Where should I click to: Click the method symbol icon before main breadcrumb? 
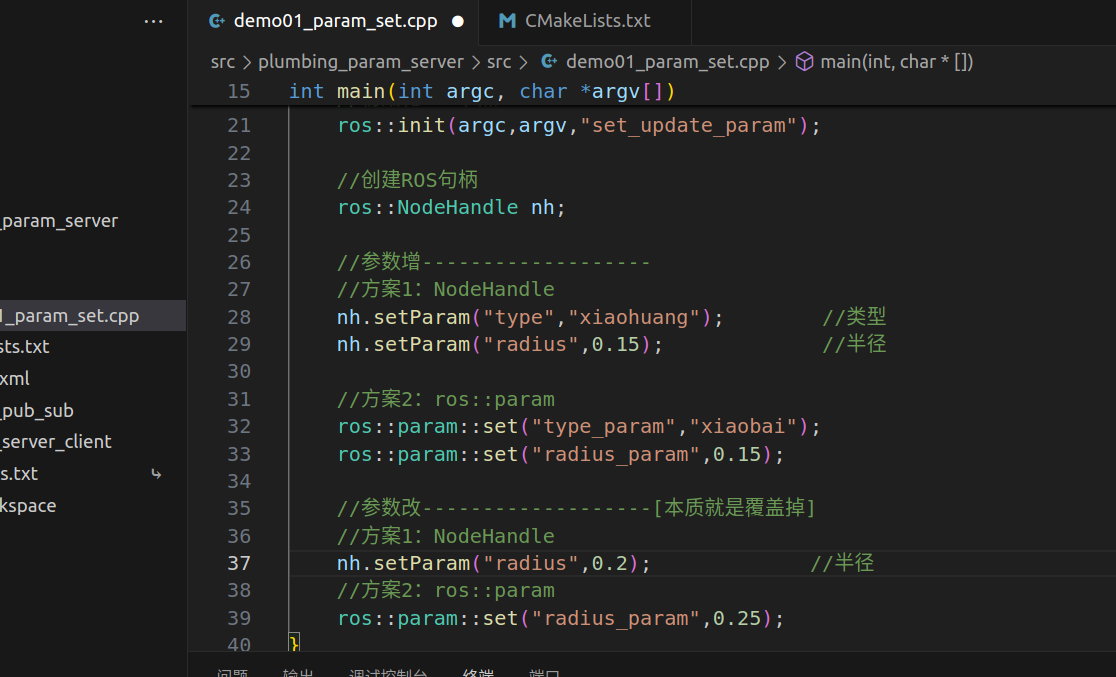[806, 61]
